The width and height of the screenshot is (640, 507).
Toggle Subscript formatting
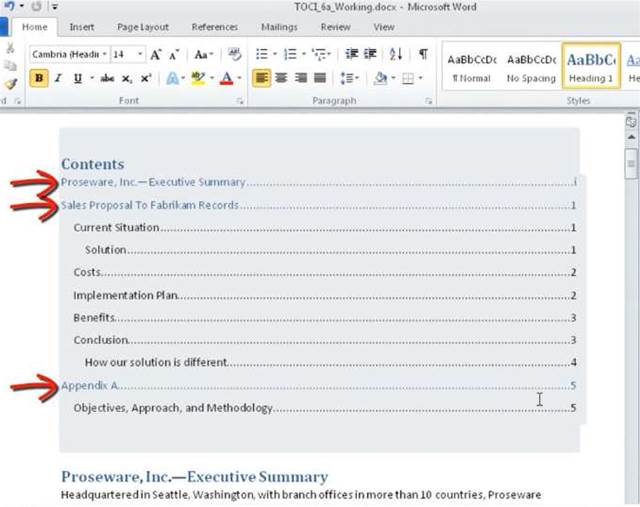coord(127,78)
